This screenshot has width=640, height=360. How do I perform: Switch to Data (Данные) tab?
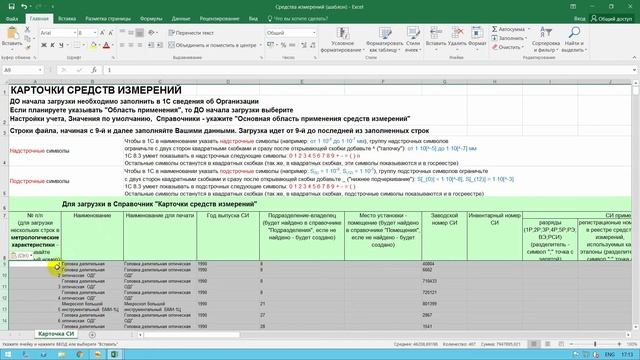point(181,19)
